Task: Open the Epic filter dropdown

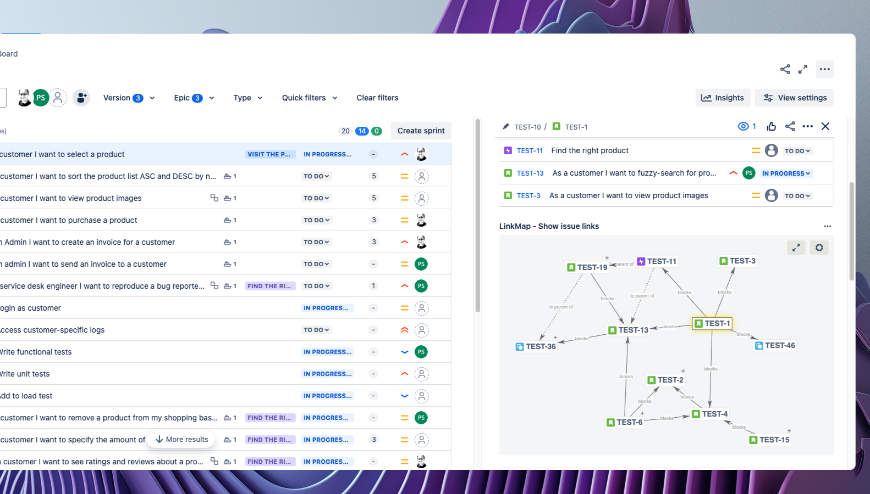Action: (194, 98)
